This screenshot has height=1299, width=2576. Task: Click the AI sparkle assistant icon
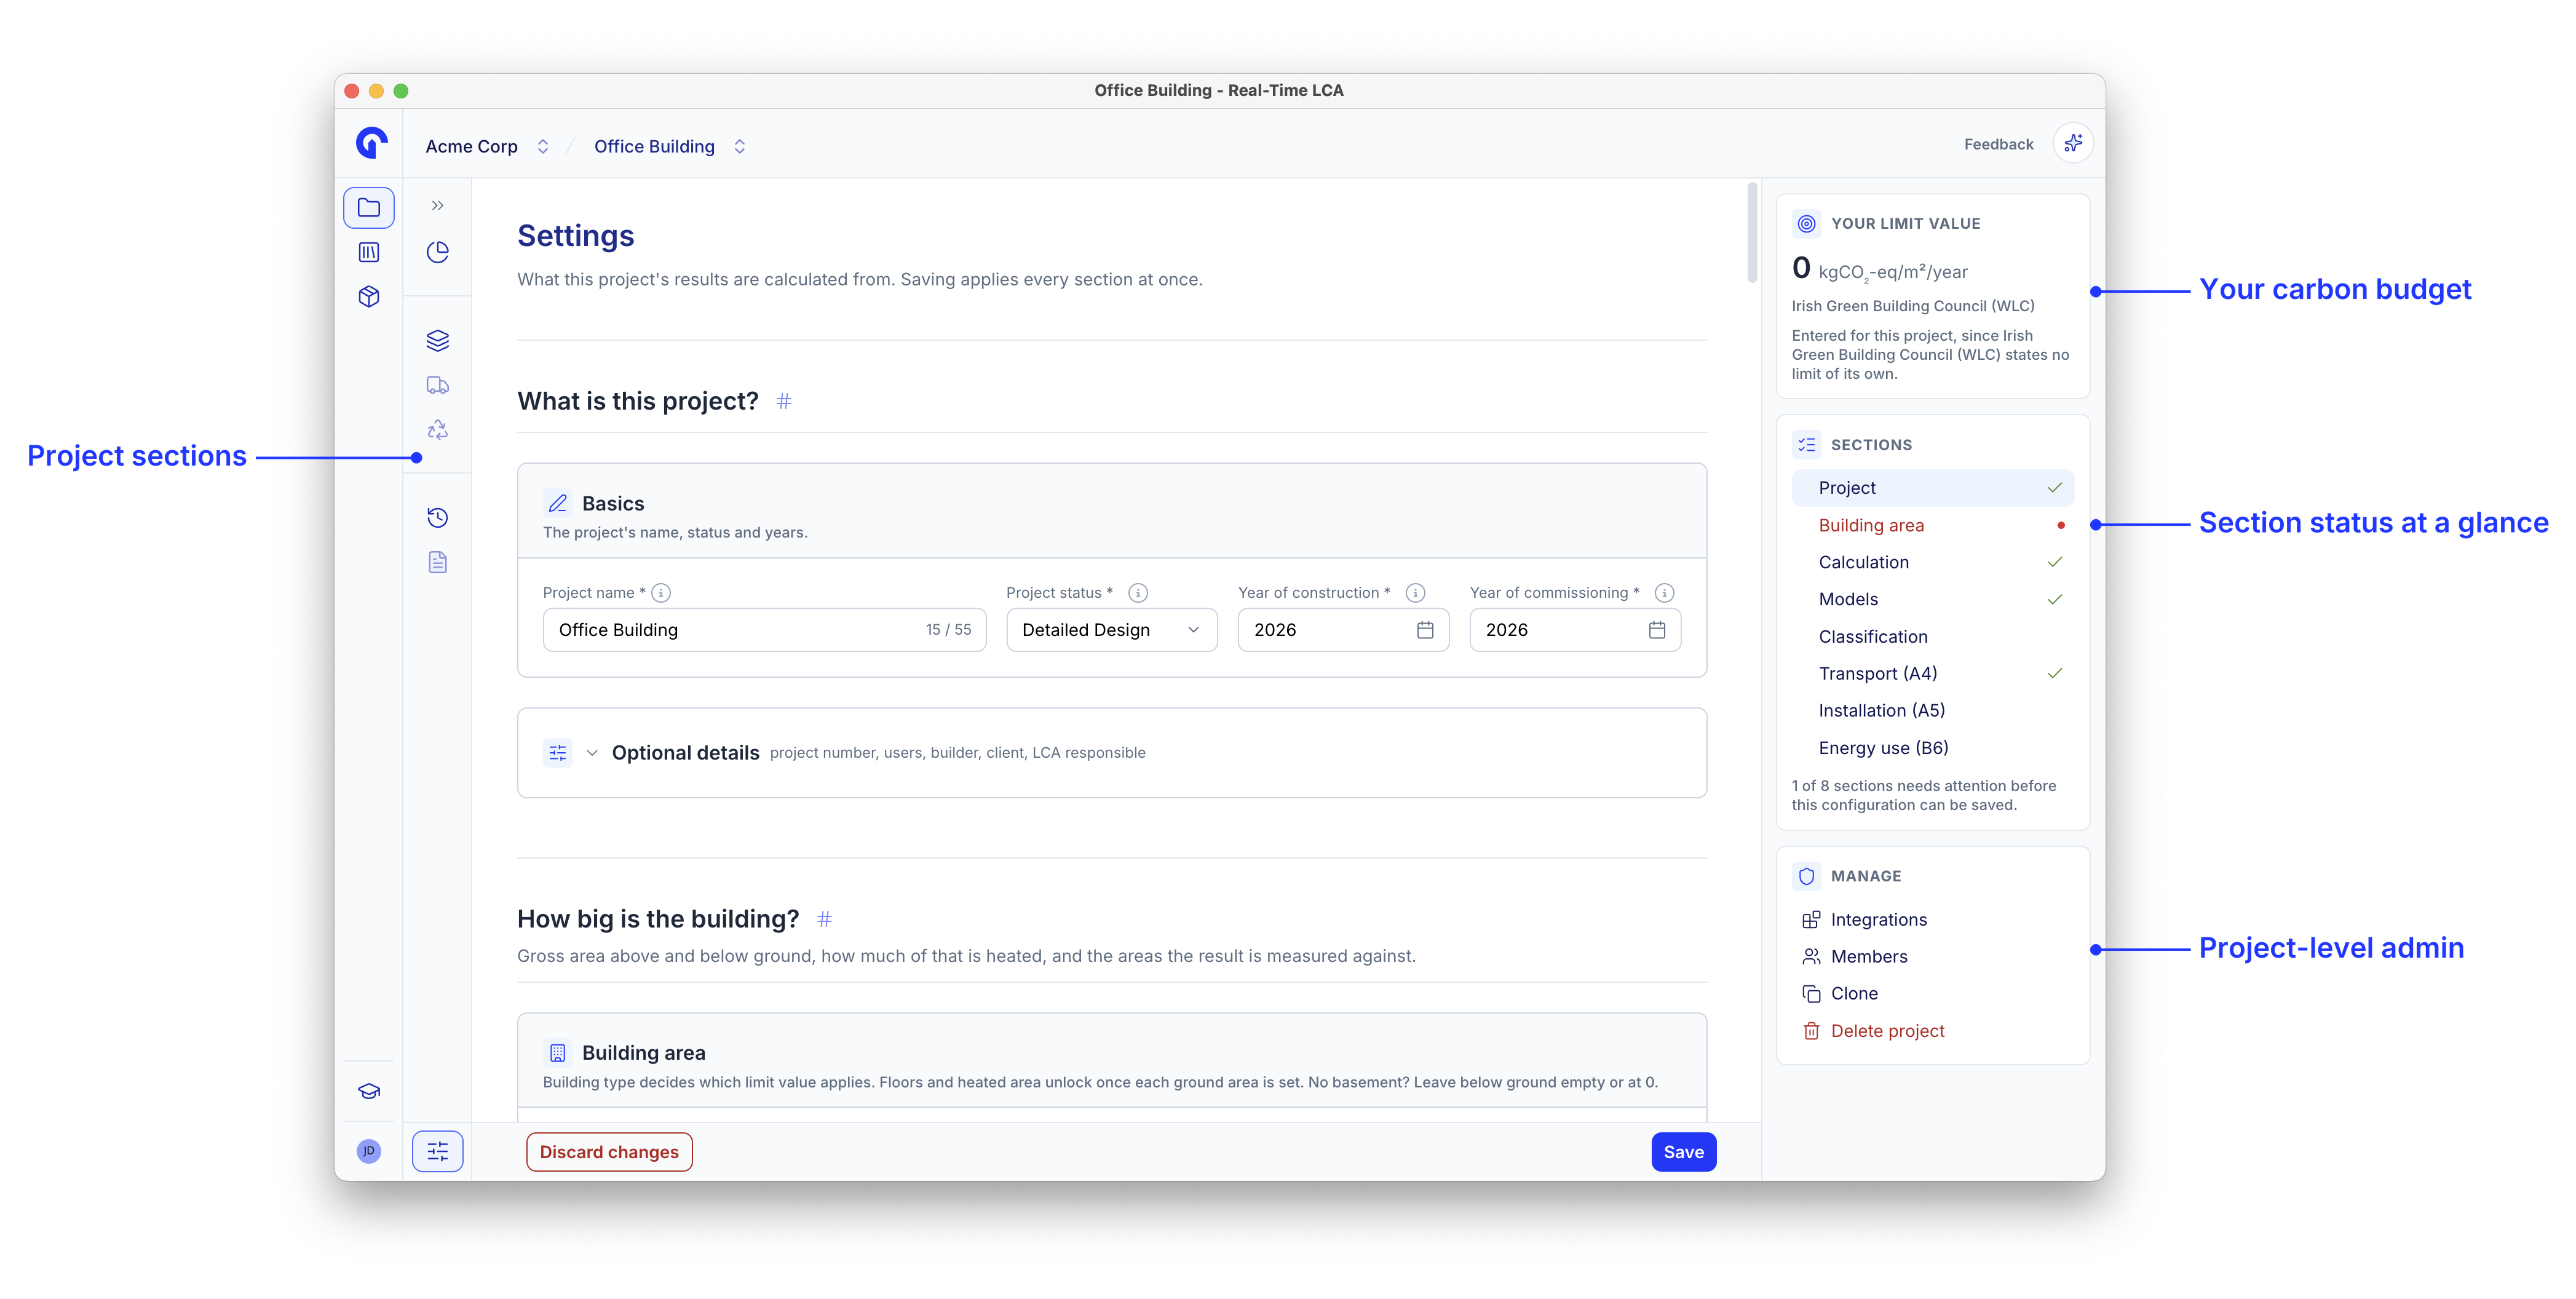(x=2072, y=144)
